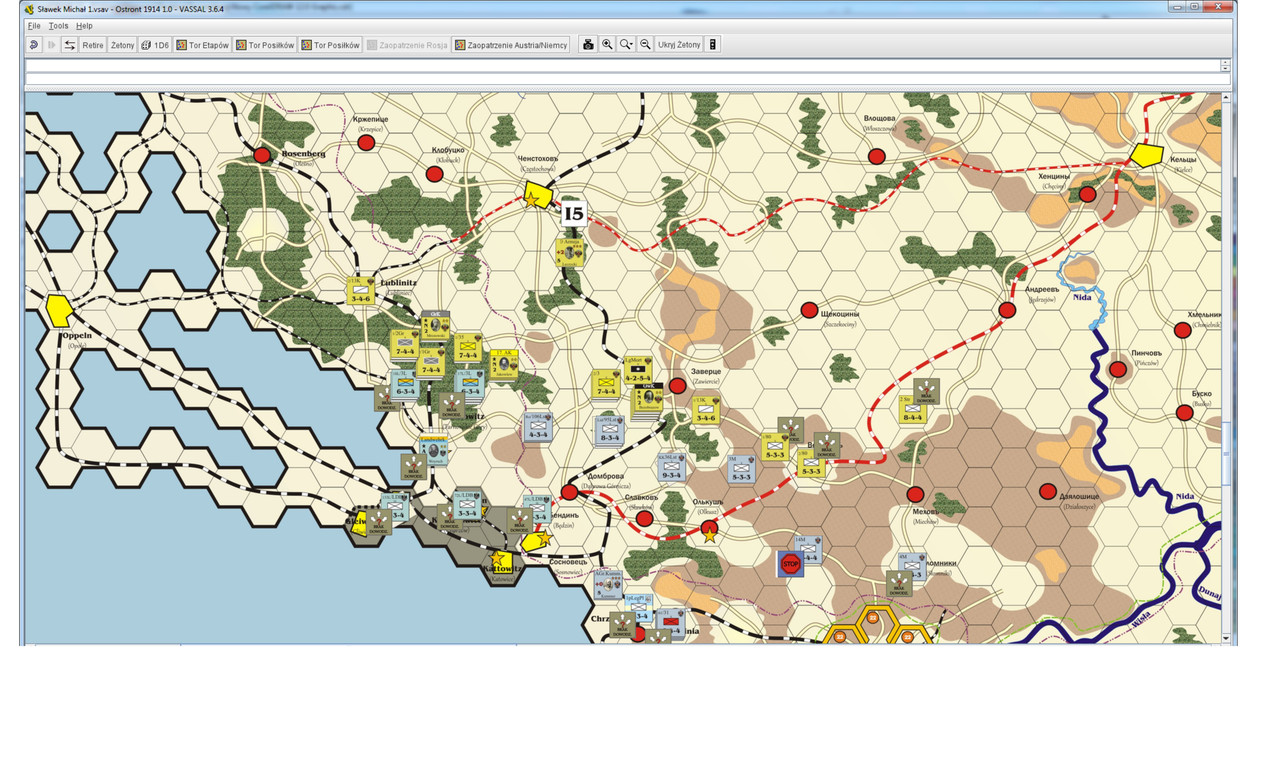
Task: Click the yellow Oppeln city pentagon
Action: pos(58,310)
